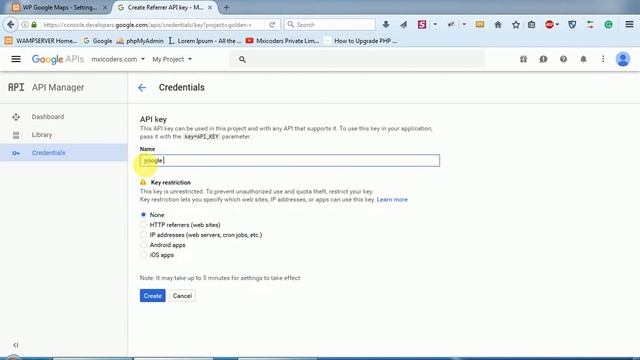Open the hamburger navigation menu
Screen dimensions: 640x360
click(x=16, y=59)
